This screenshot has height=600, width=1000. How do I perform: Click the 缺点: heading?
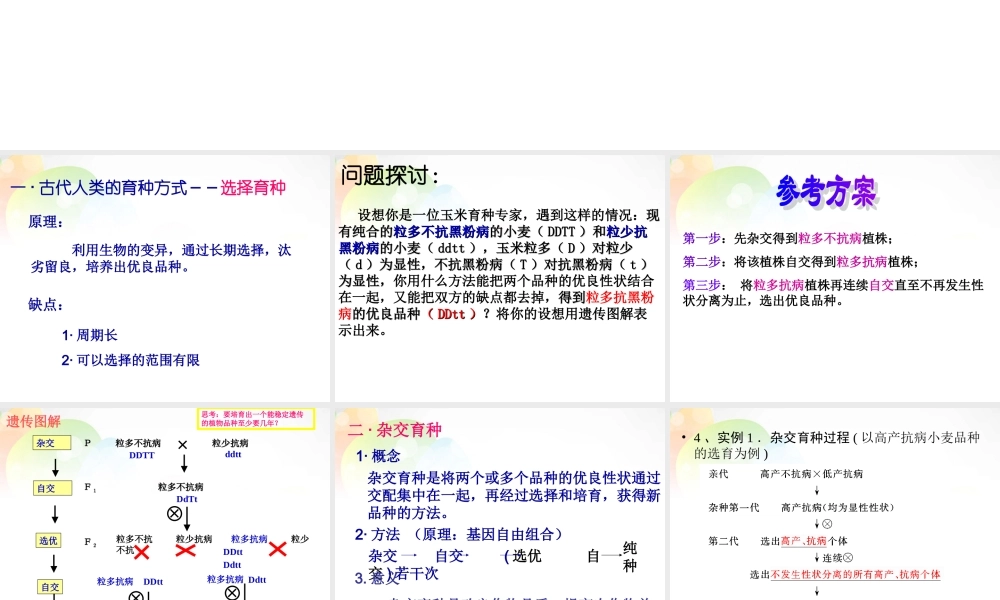click(x=46, y=305)
